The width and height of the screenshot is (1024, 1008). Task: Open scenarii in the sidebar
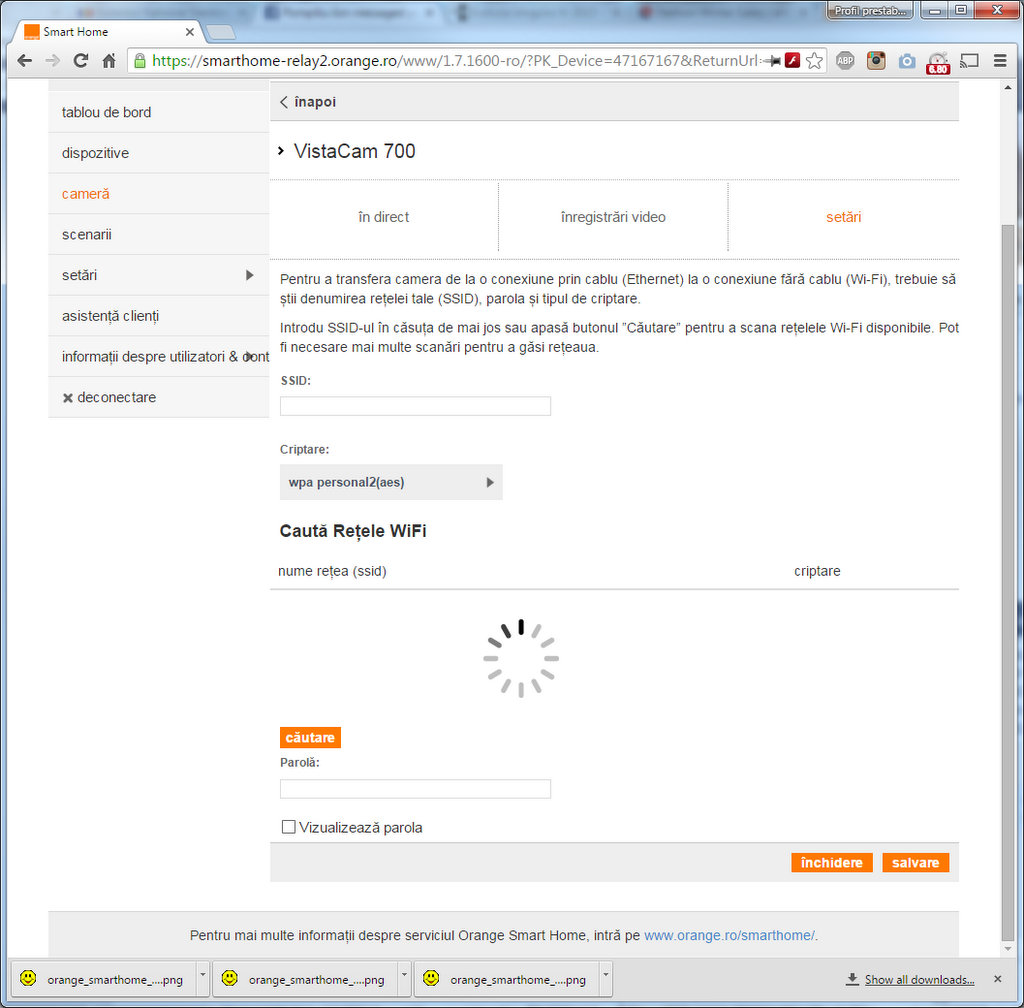click(x=159, y=234)
